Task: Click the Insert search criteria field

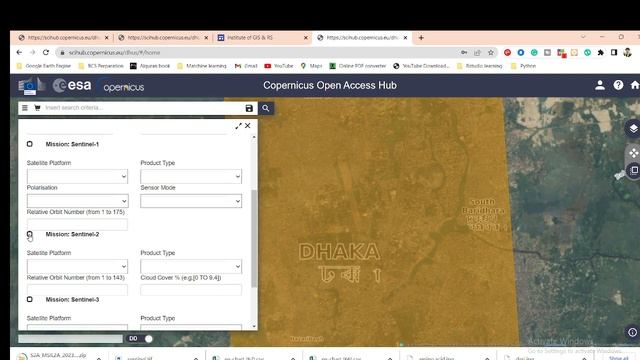Action: click(143, 108)
